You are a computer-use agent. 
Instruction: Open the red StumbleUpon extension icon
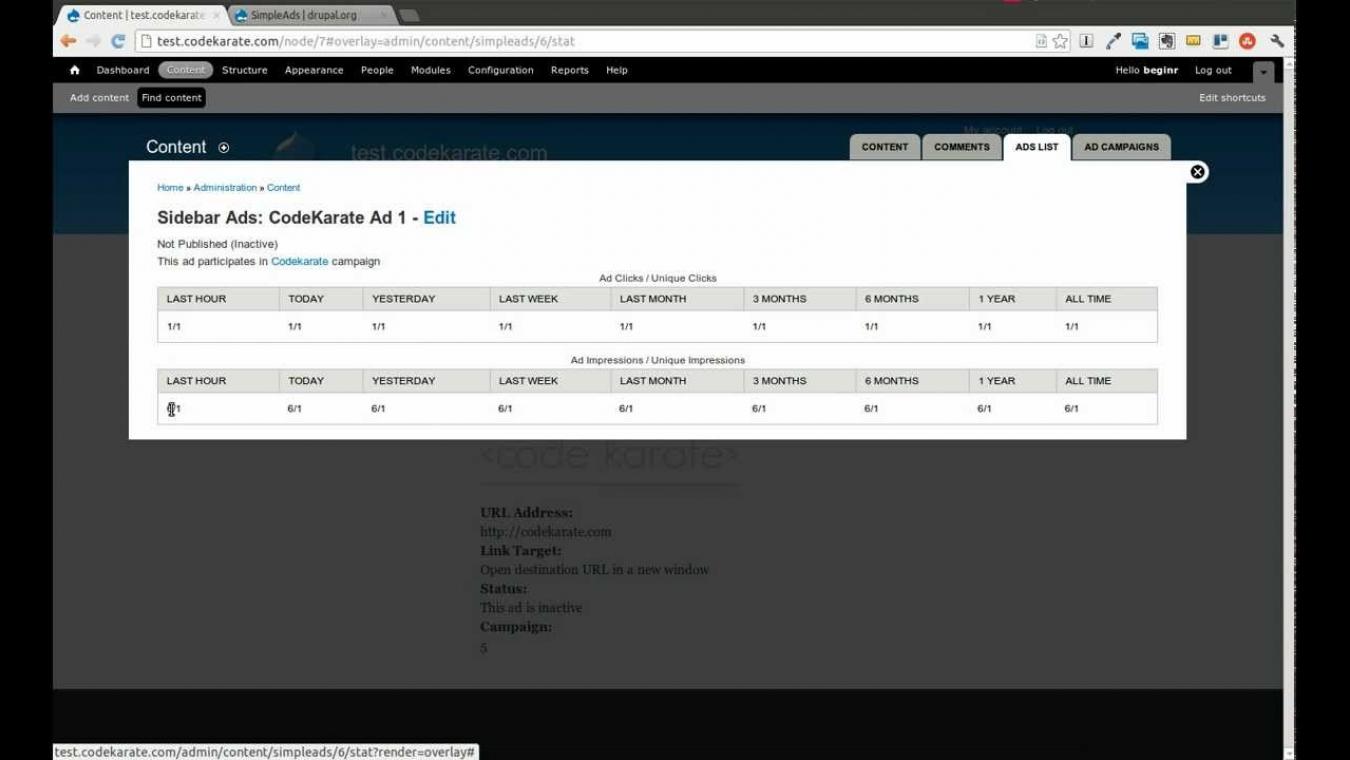pos(1247,41)
